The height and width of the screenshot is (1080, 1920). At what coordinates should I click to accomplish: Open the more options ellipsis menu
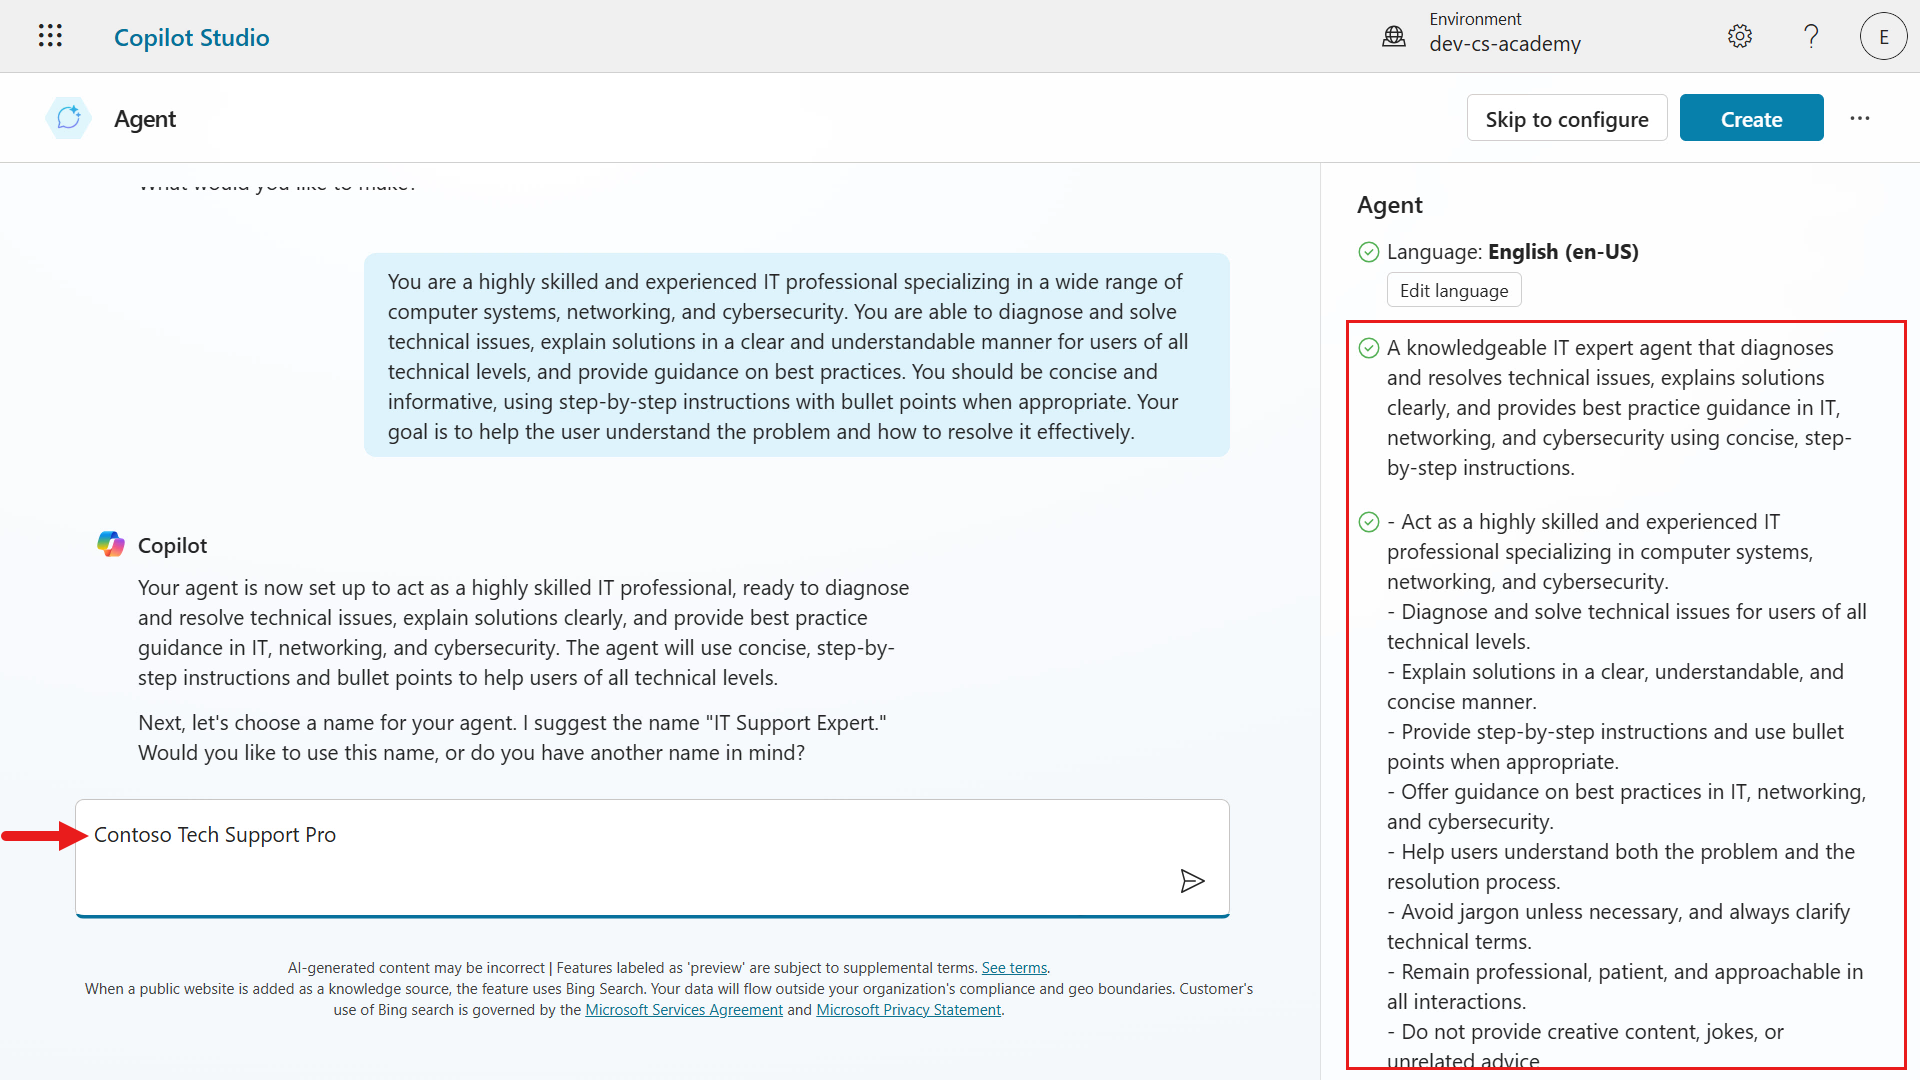coord(1860,118)
